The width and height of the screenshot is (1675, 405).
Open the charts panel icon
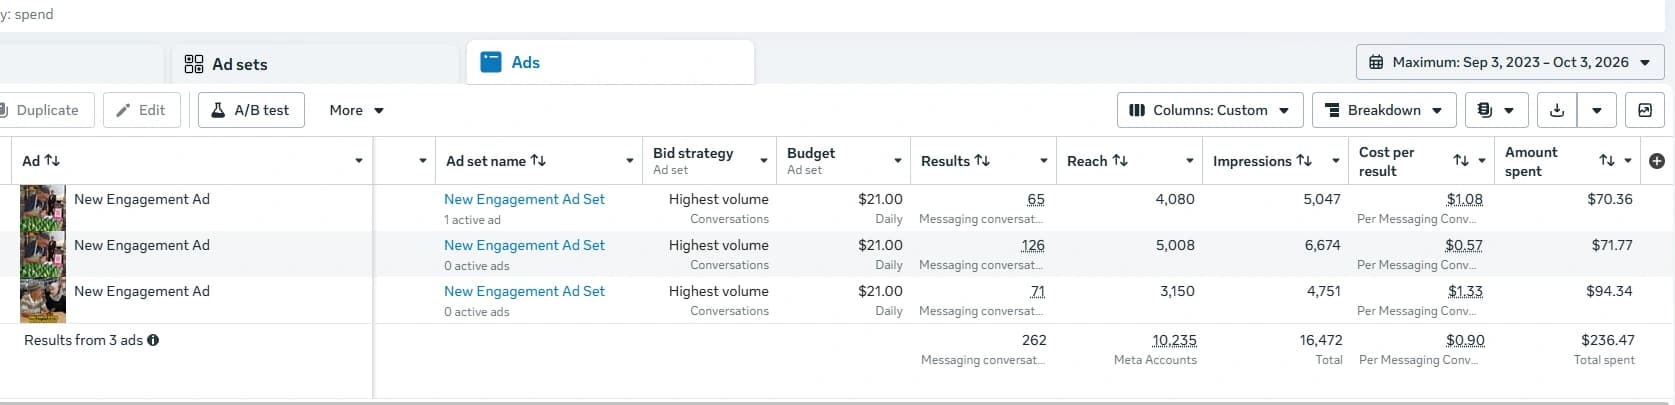coord(1645,111)
